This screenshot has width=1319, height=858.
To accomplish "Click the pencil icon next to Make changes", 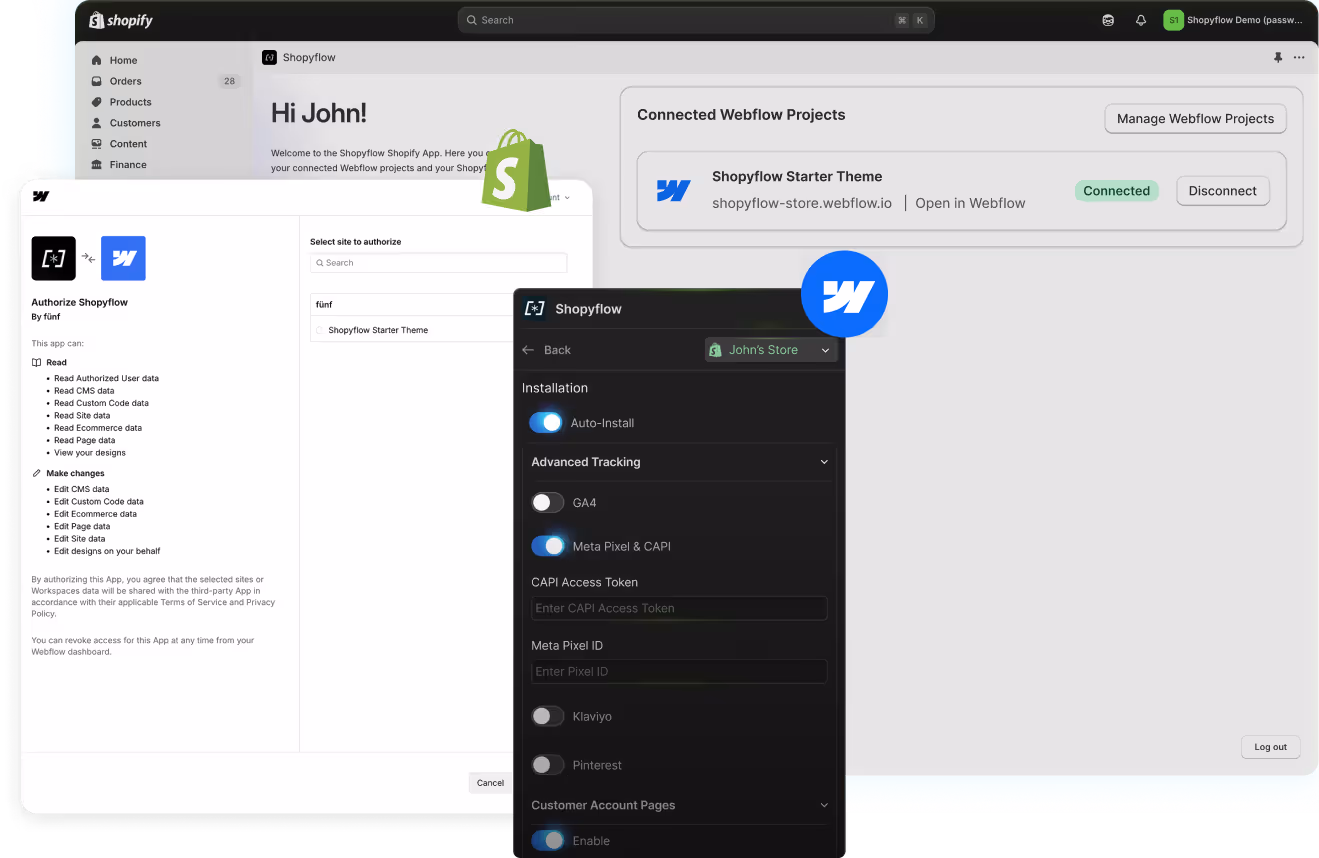I will tap(37, 473).
